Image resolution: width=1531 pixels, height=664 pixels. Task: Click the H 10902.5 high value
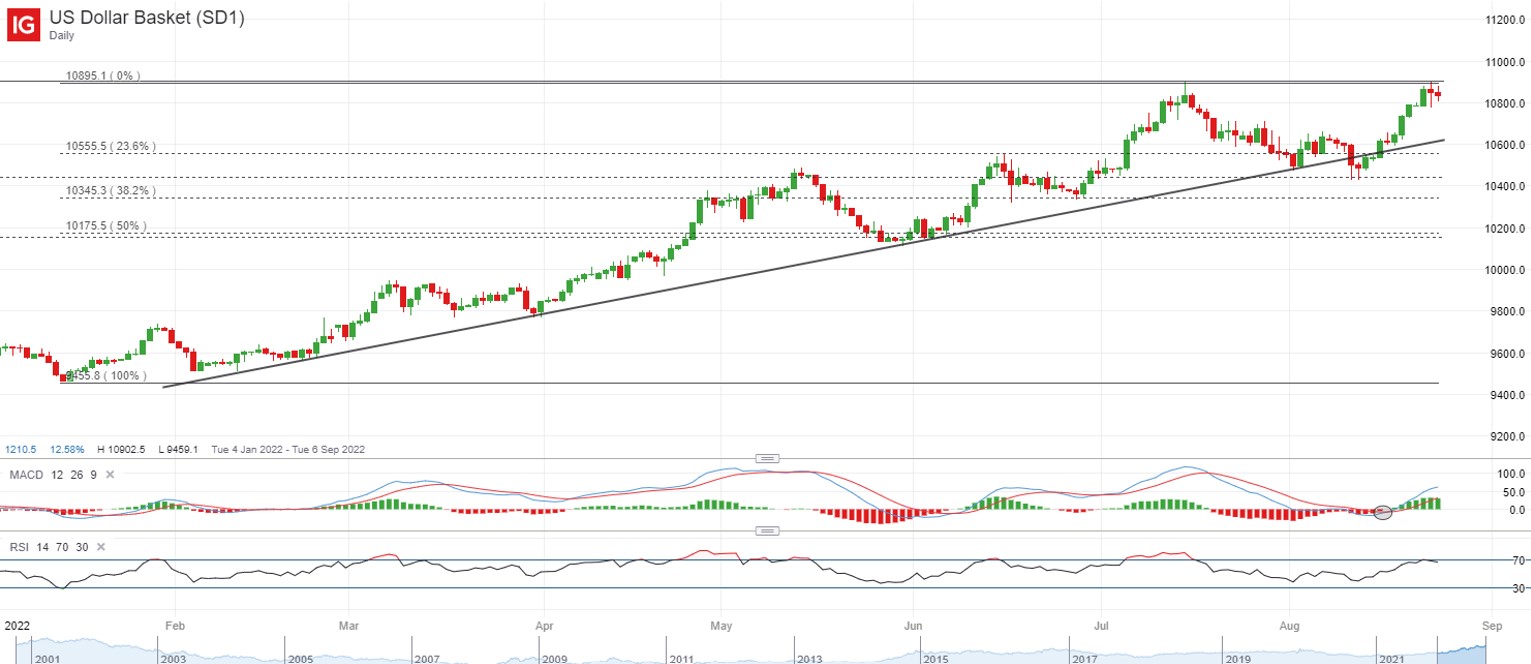point(121,450)
